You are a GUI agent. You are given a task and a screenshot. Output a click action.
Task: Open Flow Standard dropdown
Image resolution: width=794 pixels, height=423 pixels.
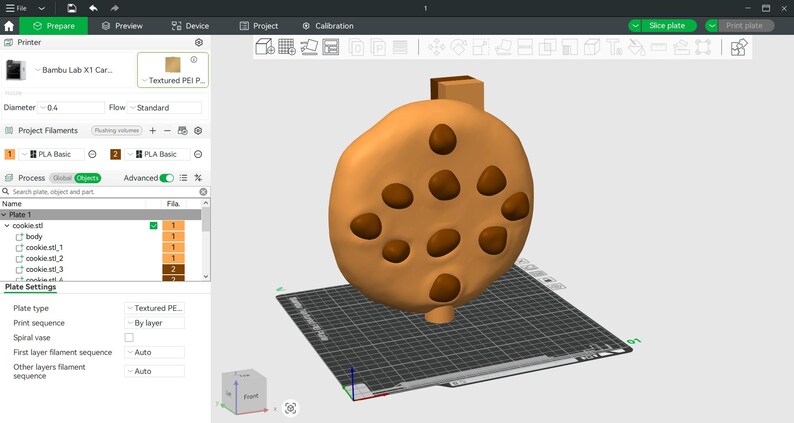point(164,108)
